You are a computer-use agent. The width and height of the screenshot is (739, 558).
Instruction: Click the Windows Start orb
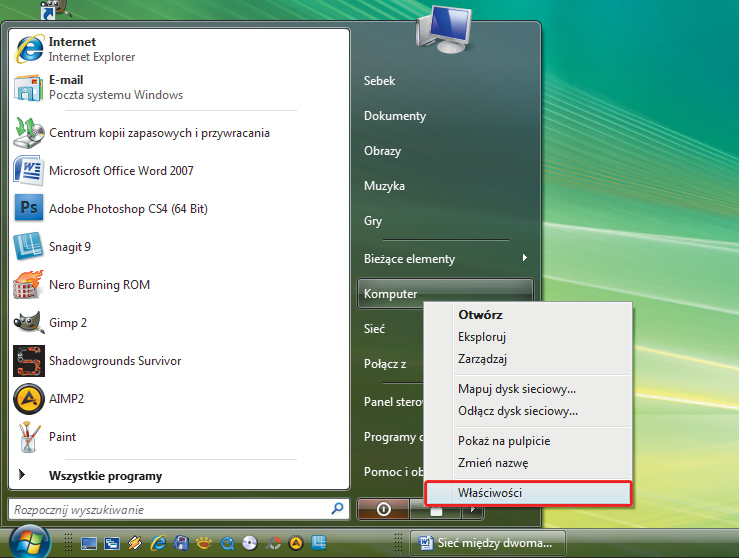tap(32, 541)
